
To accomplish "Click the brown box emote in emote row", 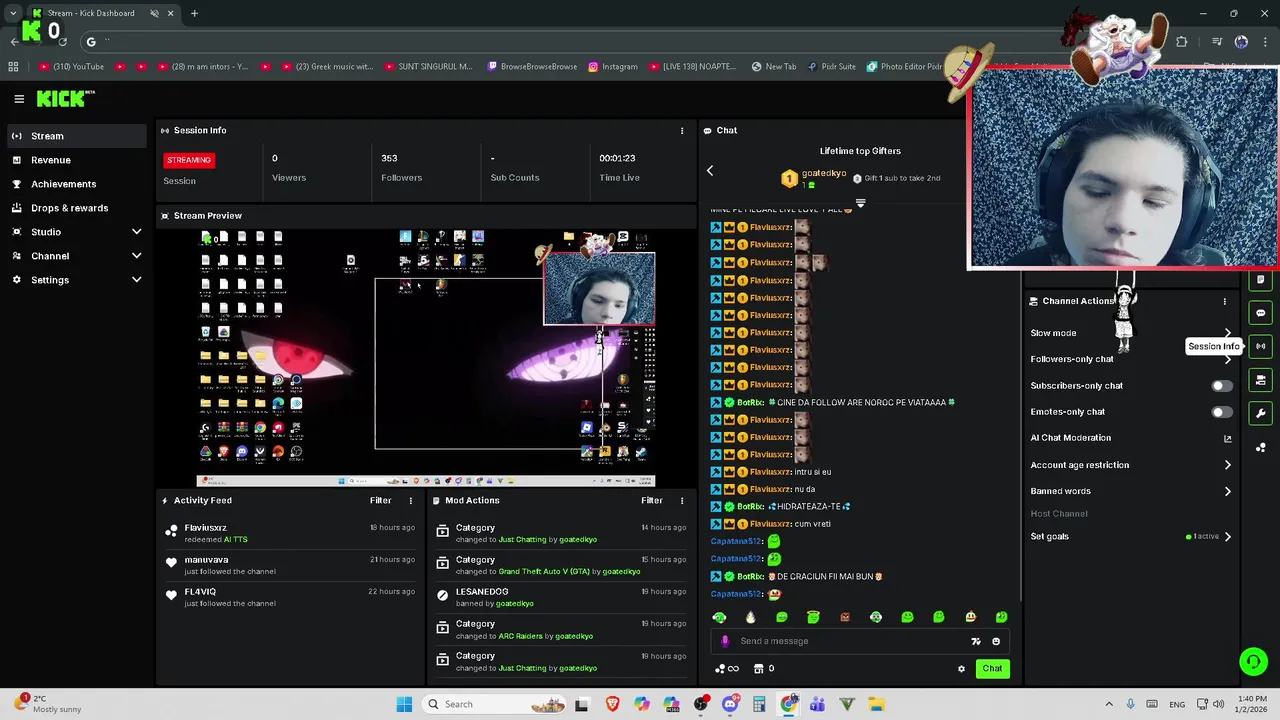I will [845, 617].
